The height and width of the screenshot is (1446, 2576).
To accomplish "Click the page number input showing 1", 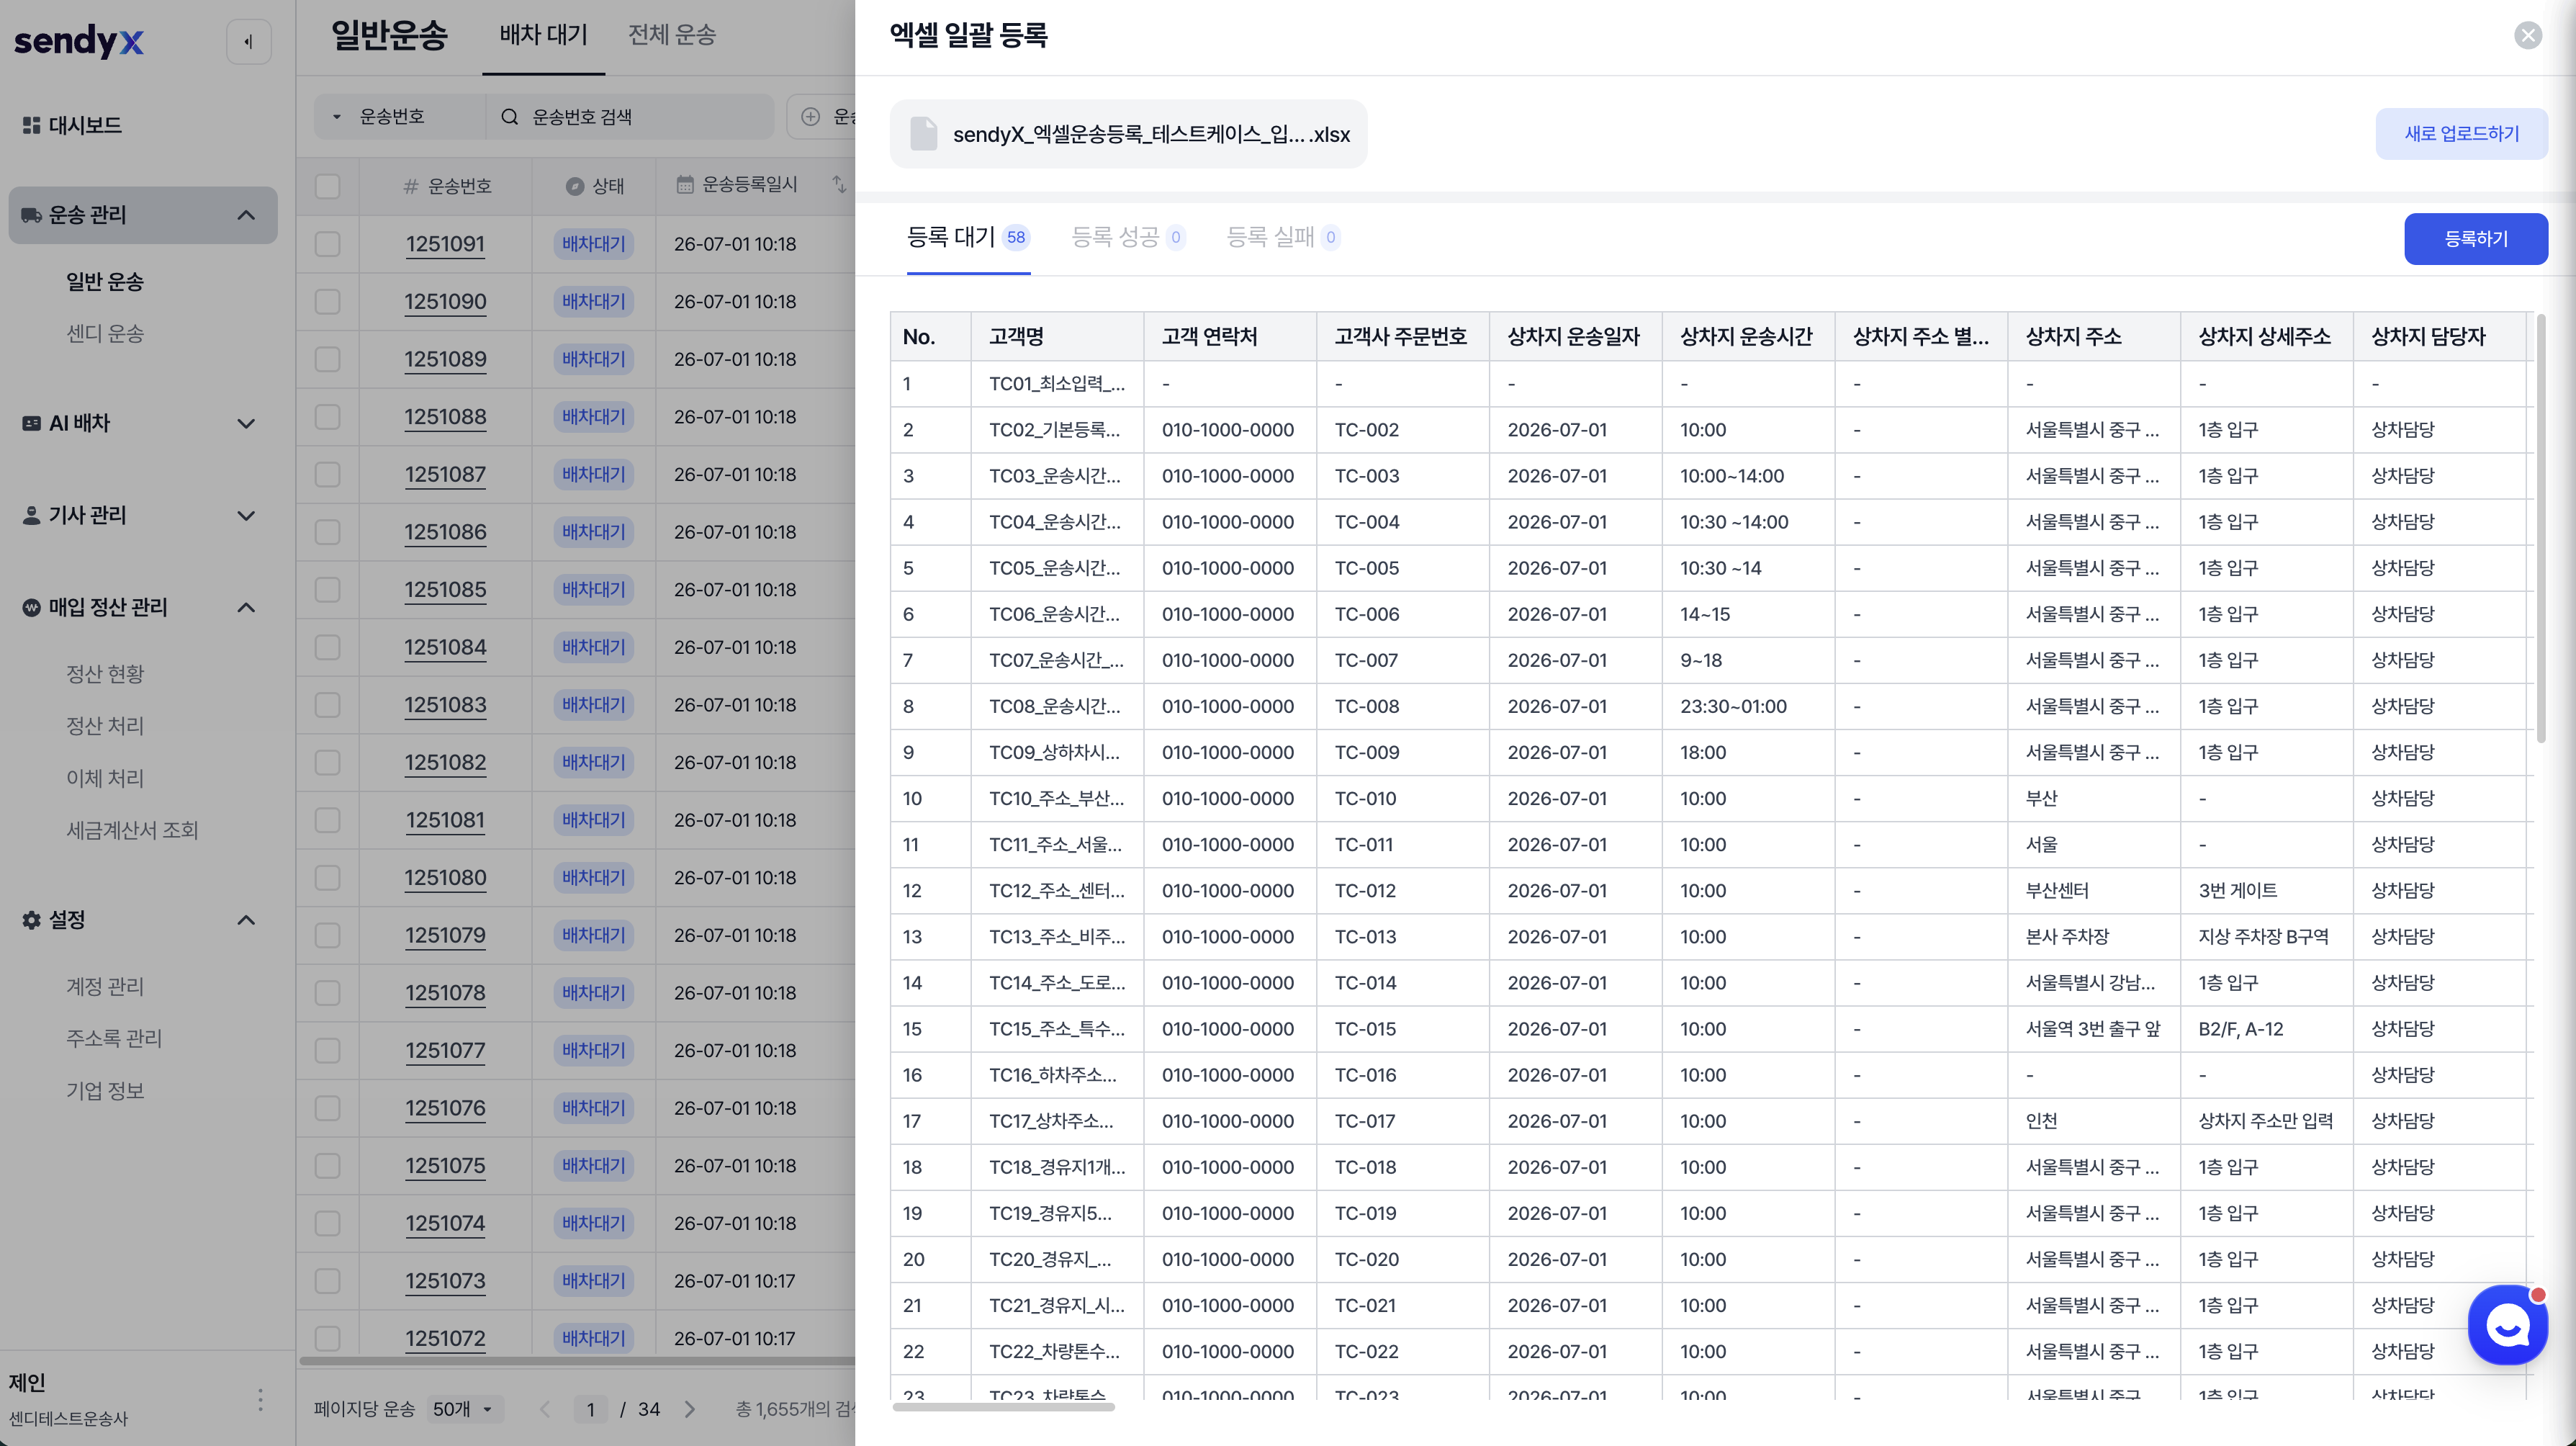I will 590,1409.
